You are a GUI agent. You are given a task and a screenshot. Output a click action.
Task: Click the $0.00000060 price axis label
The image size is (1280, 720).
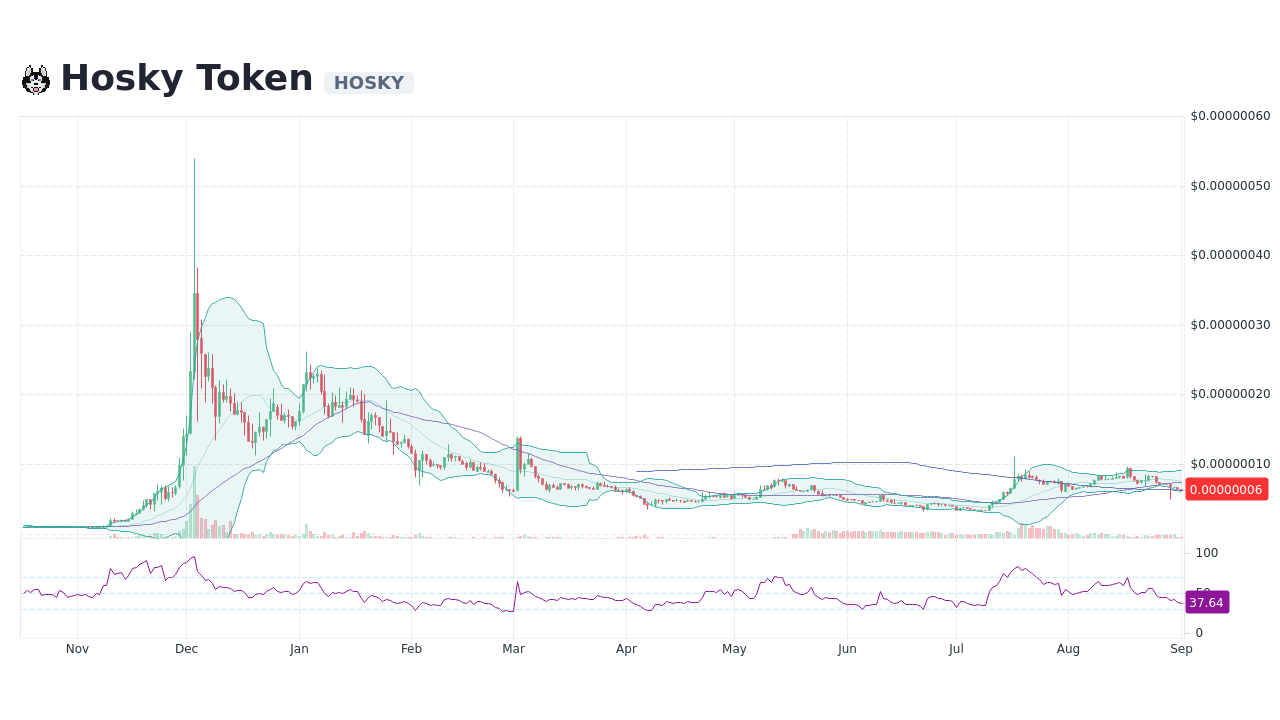(1229, 115)
